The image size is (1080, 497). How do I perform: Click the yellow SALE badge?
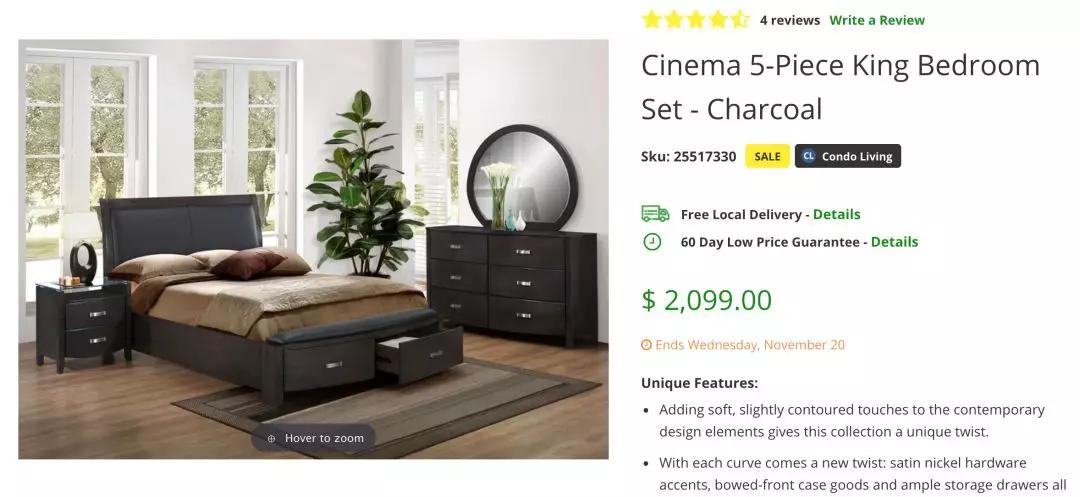pyautogui.click(x=767, y=156)
